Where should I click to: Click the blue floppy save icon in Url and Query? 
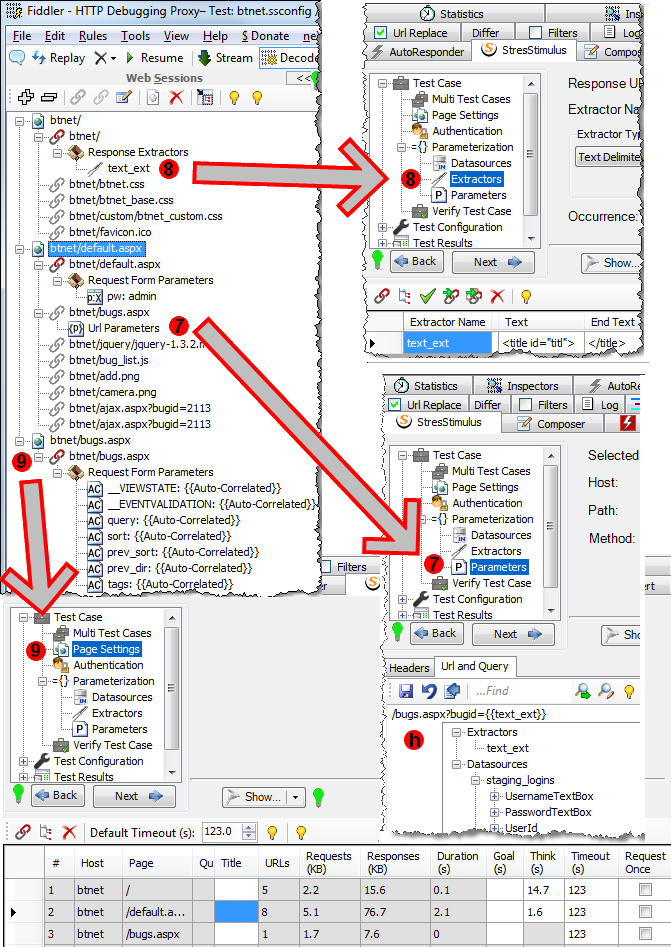[406, 691]
